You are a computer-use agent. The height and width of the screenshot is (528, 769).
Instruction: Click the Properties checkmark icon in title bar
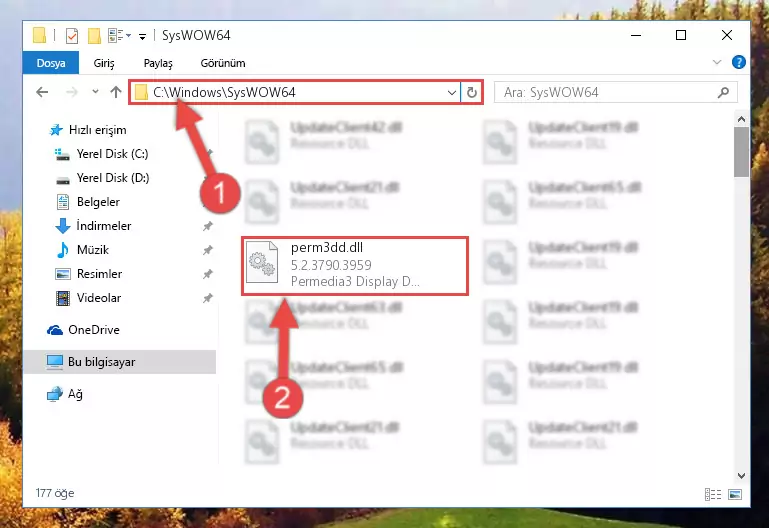click(x=72, y=35)
